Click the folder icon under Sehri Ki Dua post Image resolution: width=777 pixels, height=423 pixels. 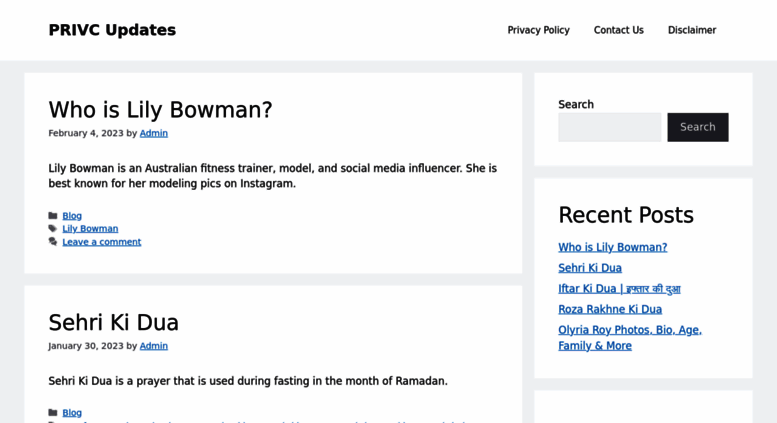(x=53, y=413)
